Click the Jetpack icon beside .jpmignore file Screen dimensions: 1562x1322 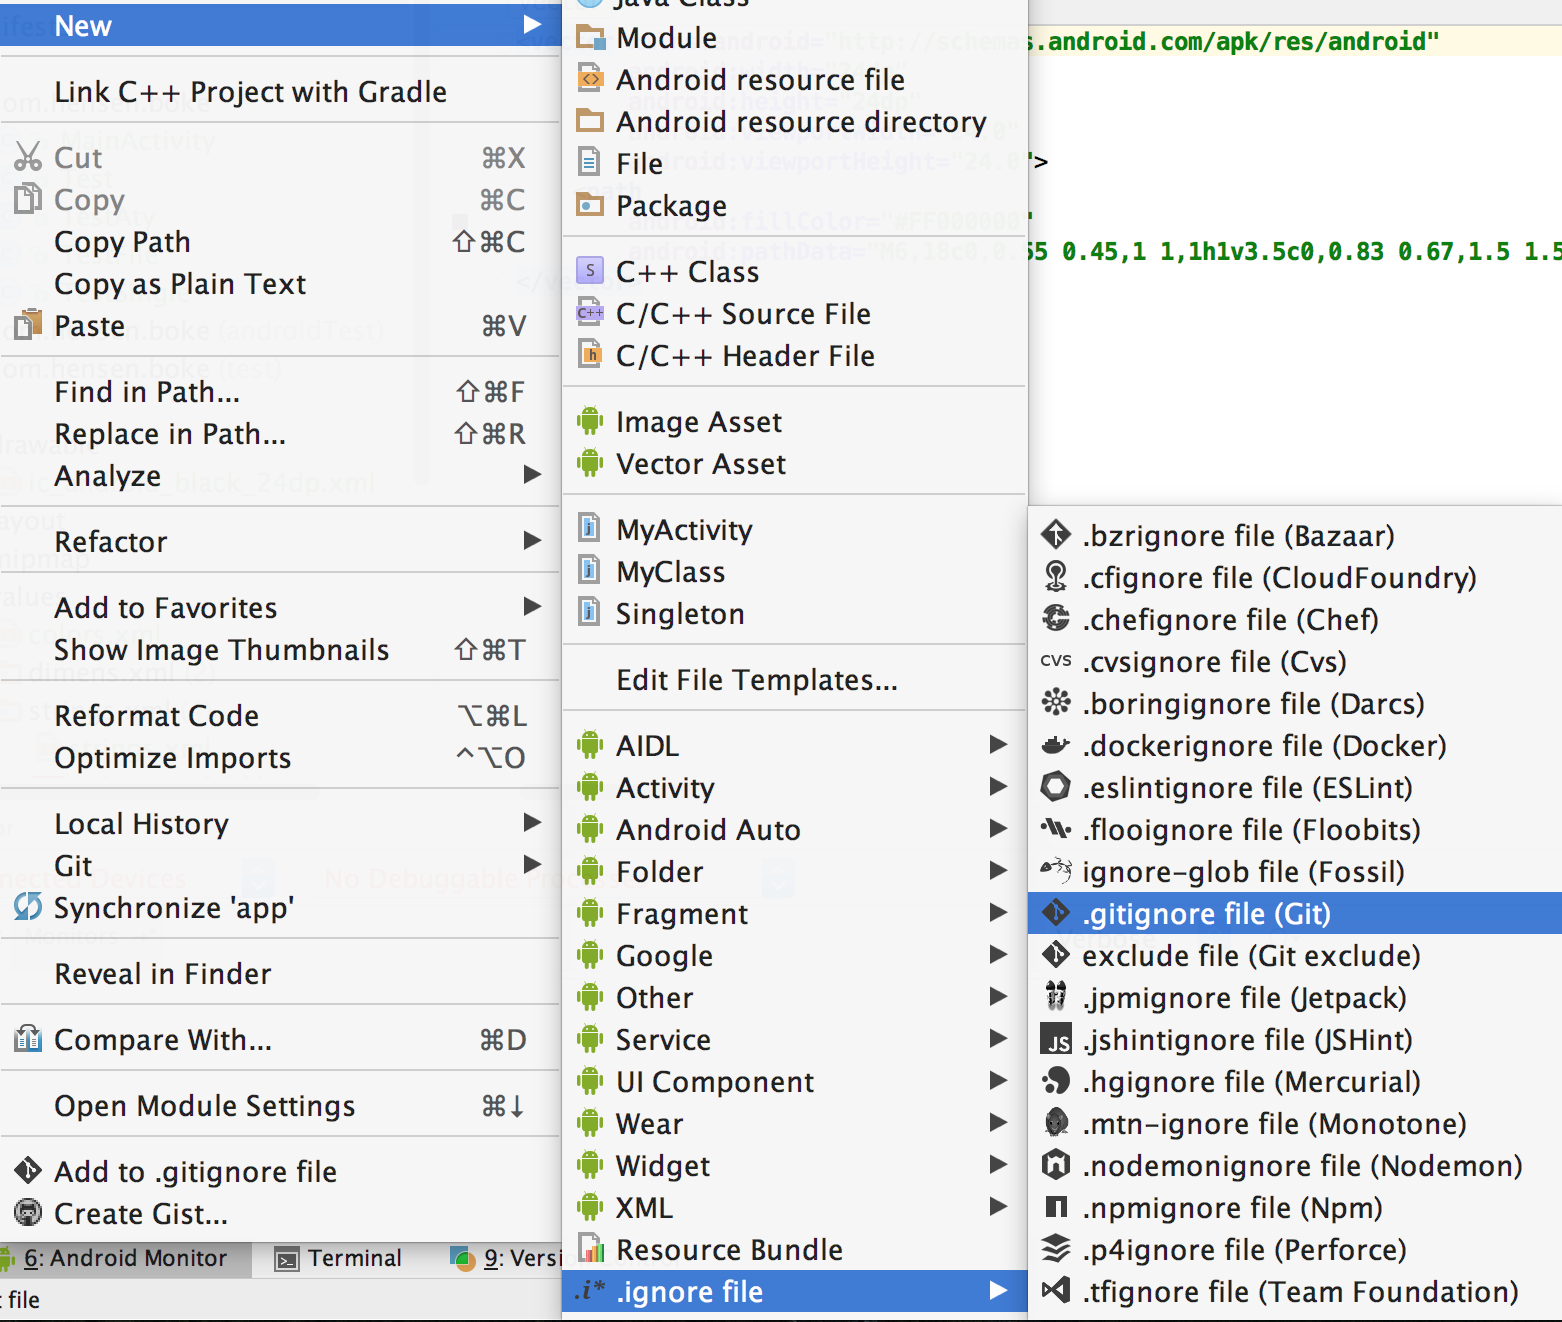click(x=1055, y=997)
